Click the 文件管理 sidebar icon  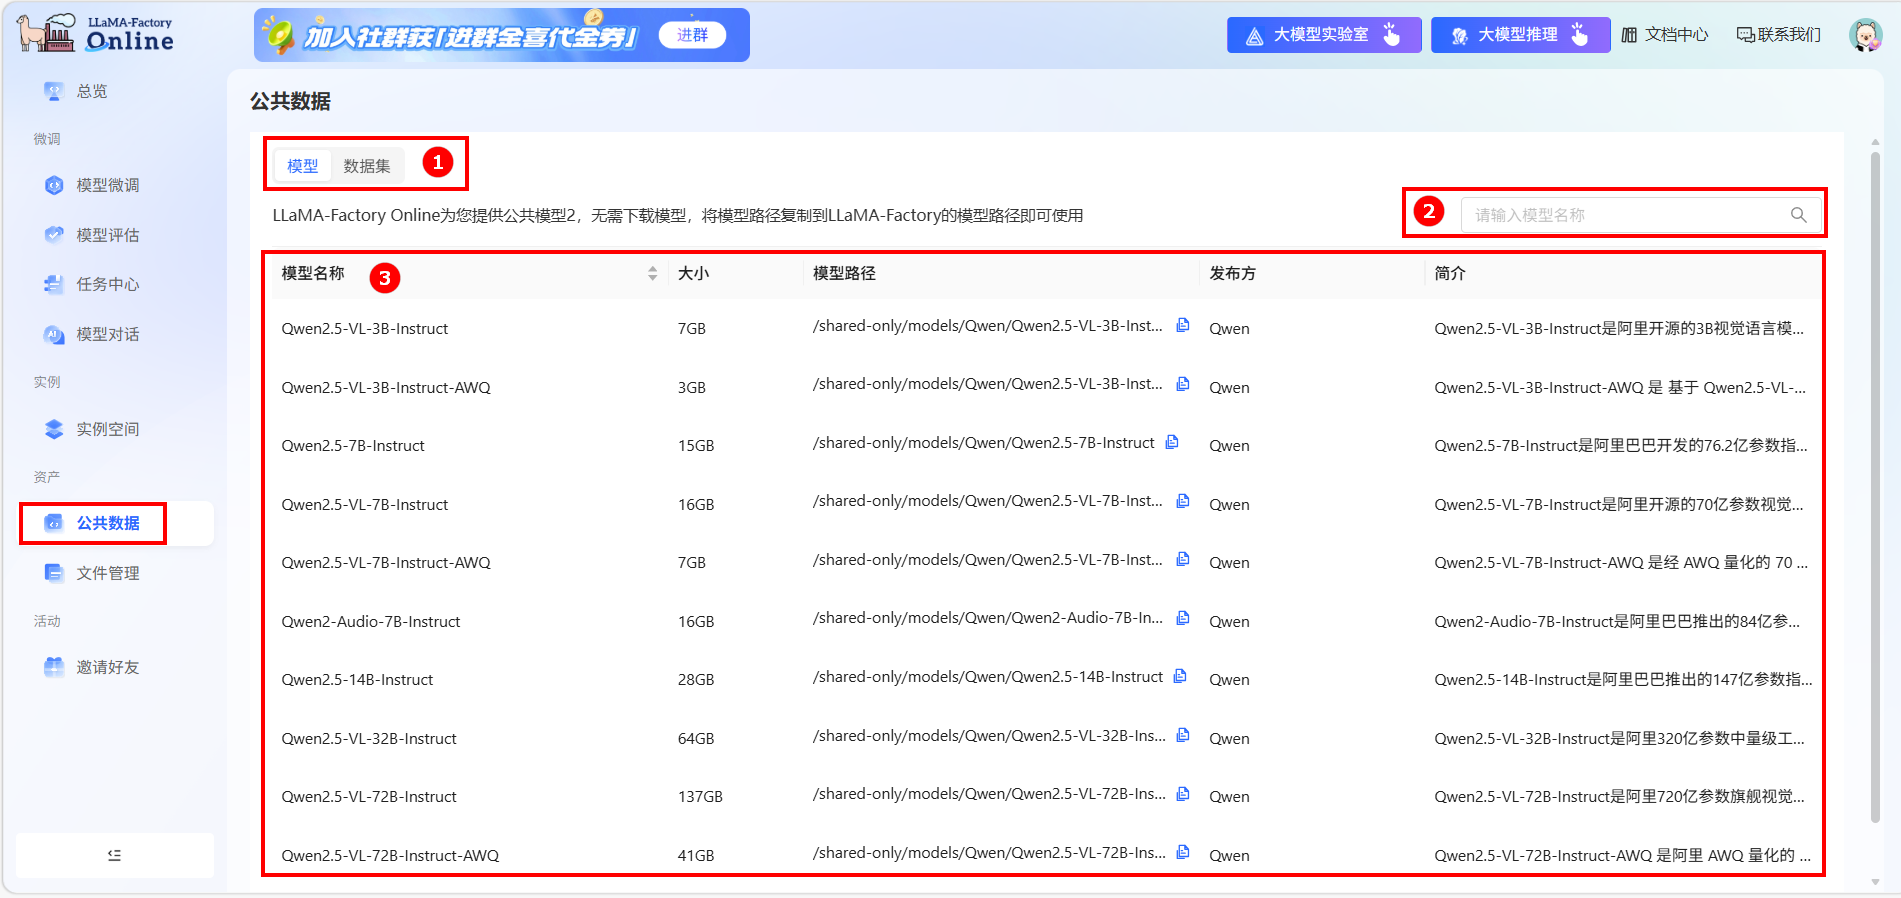[x=54, y=573]
